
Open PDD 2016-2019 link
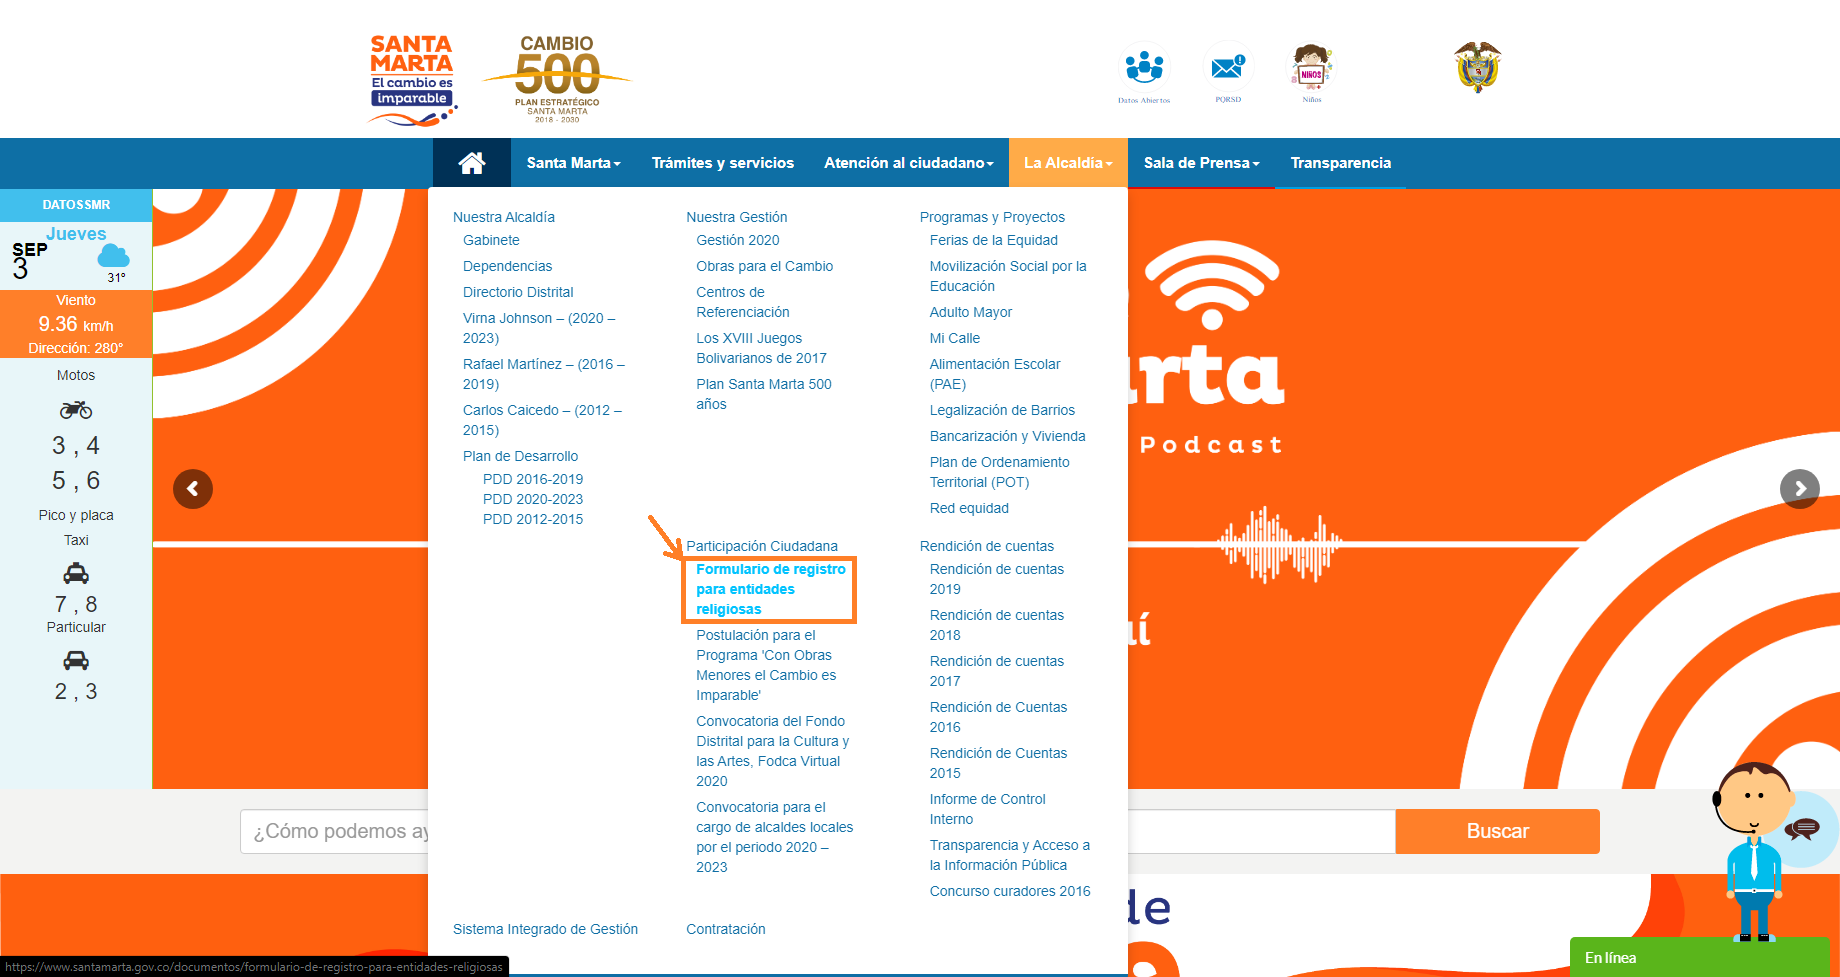point(533,479)
